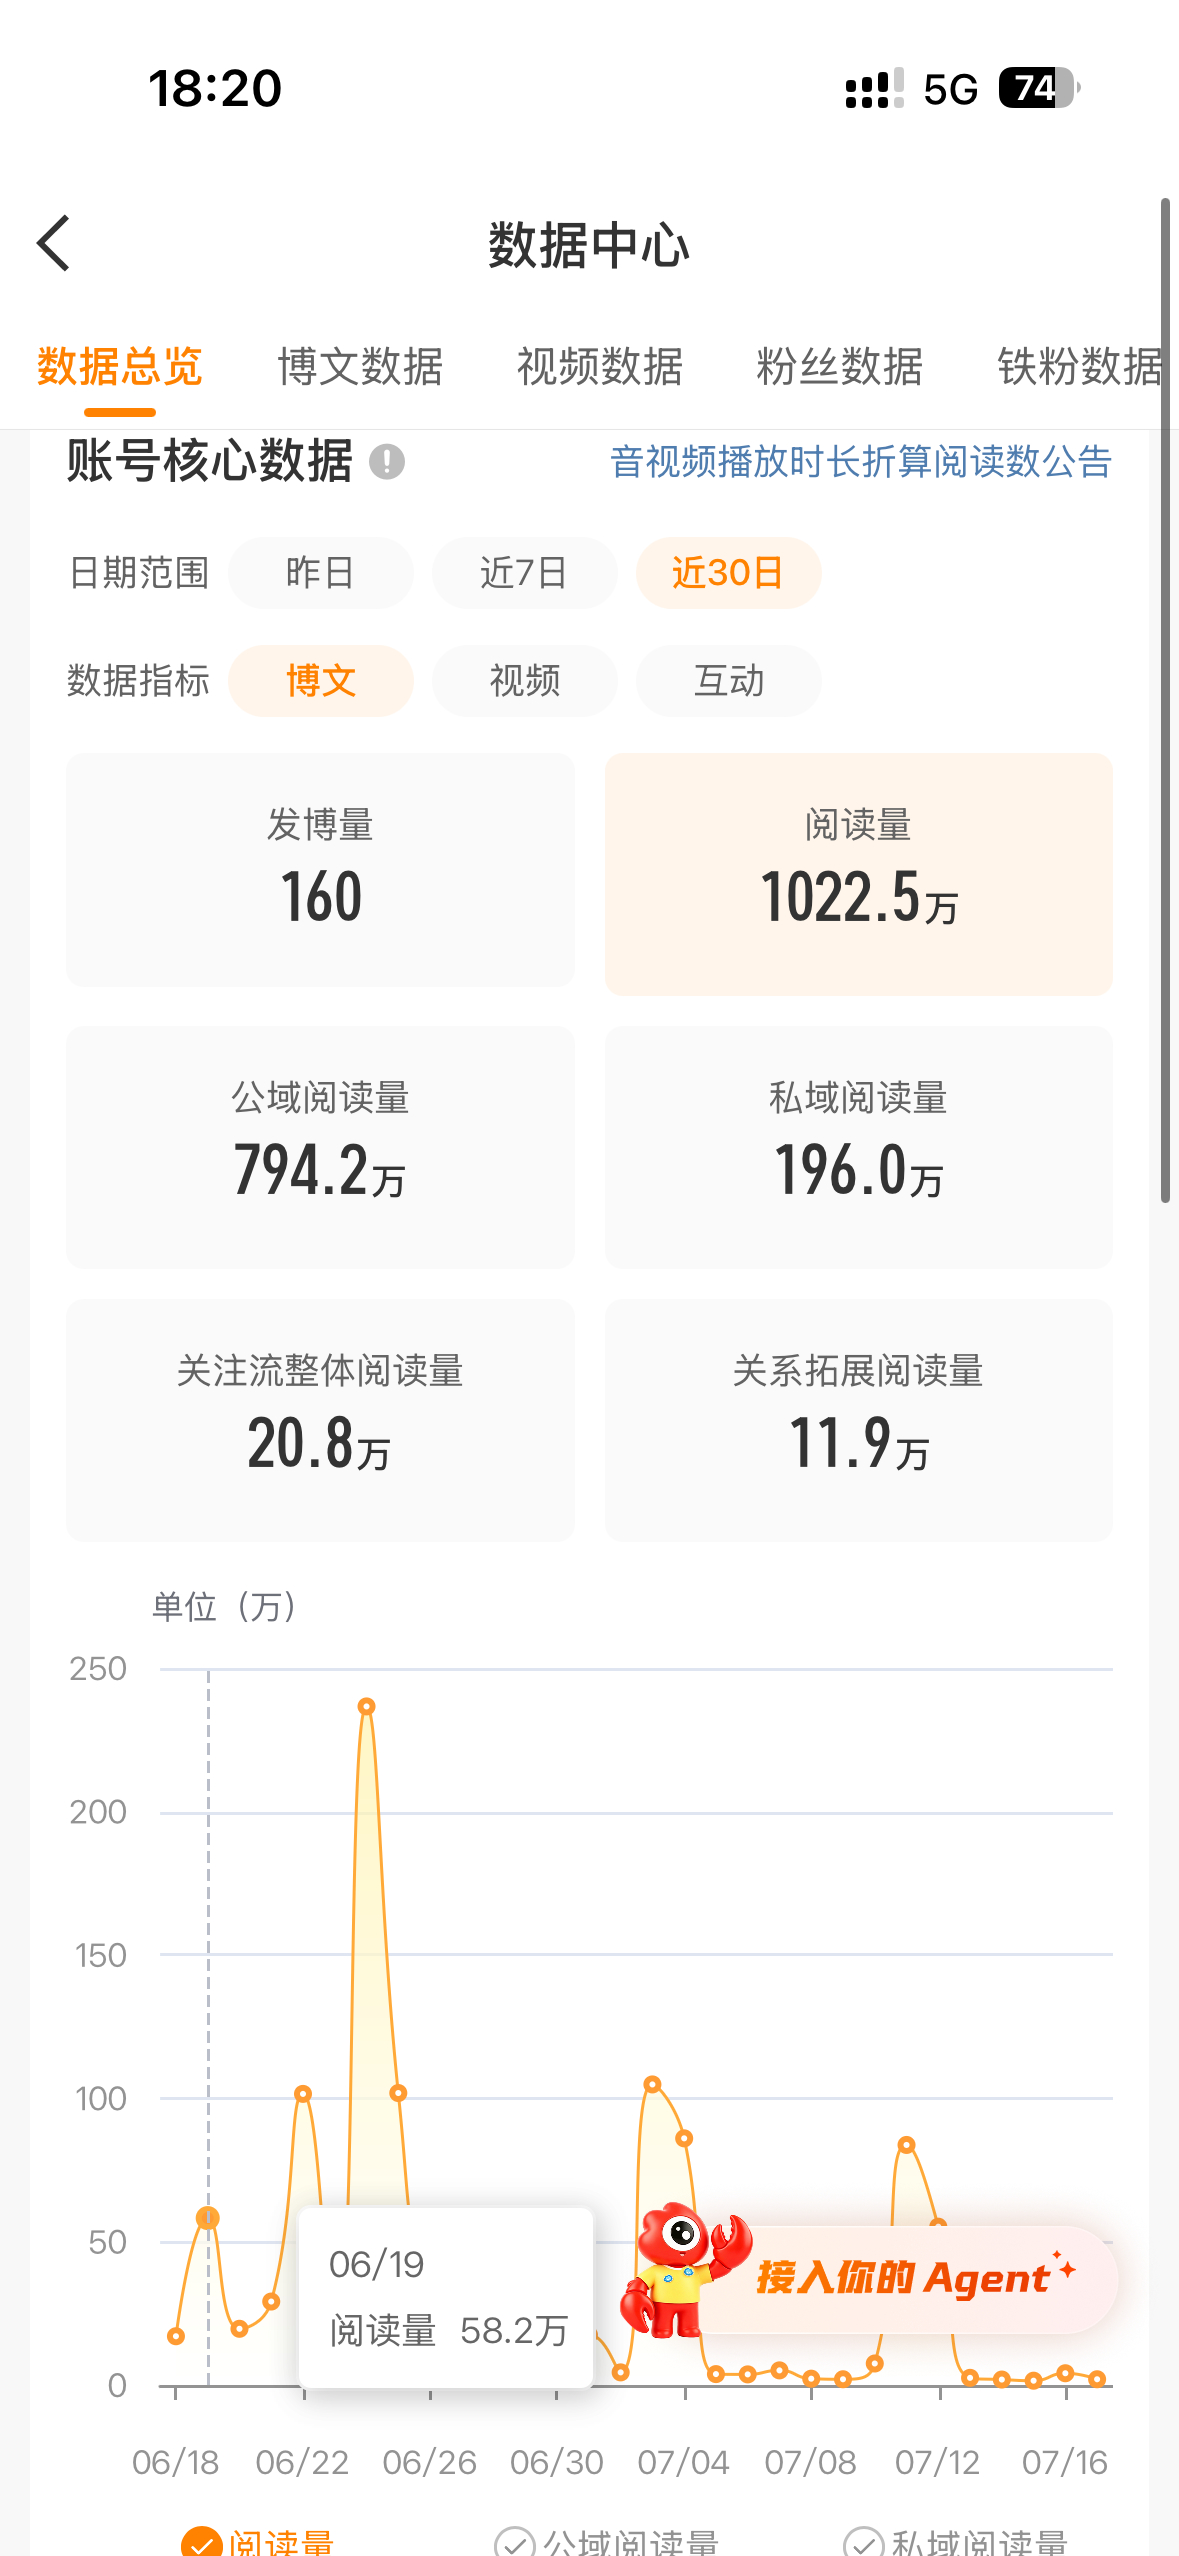Tap the 18:20 clock in status bar
The width and height of the screenshot is (1179, 2556).
point(215,88)
